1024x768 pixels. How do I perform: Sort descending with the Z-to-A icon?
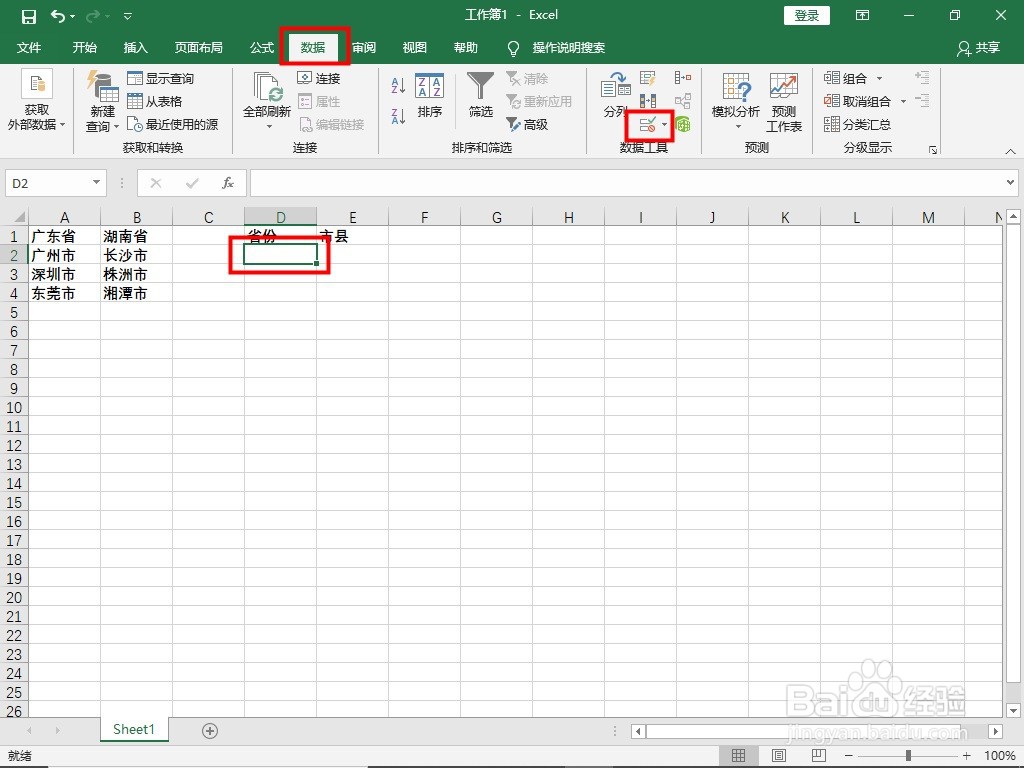[398, 116]
